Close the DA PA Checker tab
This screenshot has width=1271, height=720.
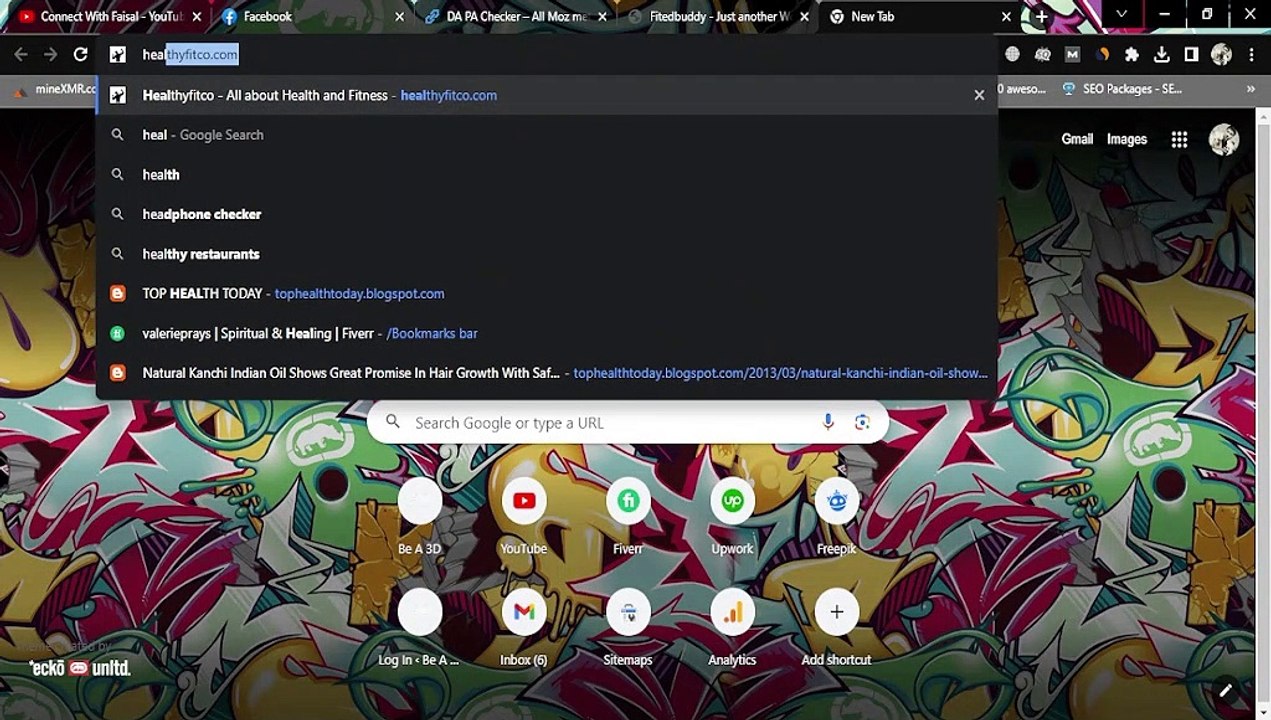(x=603, y=17)
